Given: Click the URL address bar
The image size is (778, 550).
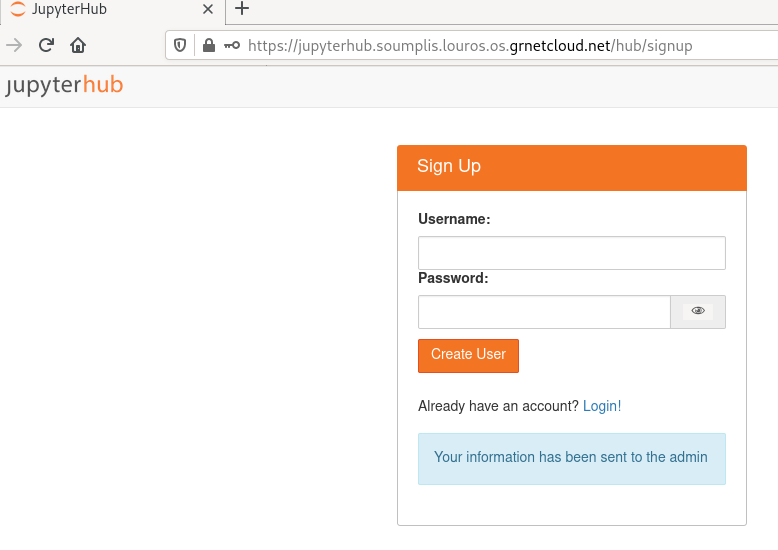Looking at the screenshot, I should pyautogui.click(x=470, y=45).
